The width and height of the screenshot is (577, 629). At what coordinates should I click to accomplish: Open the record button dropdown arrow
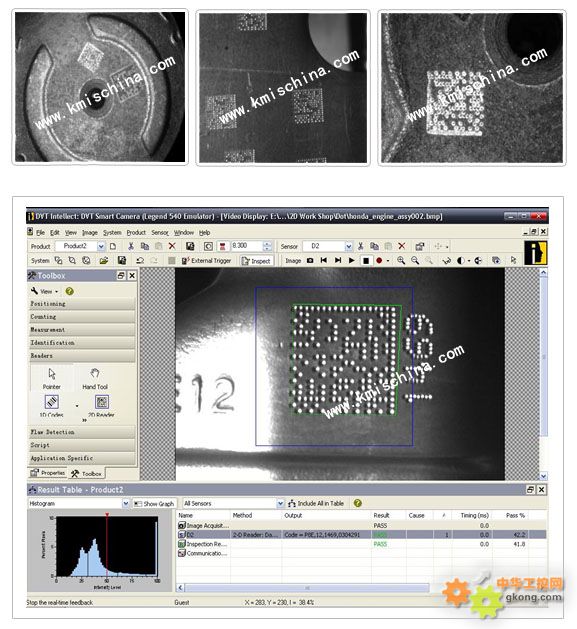point(388,260)
